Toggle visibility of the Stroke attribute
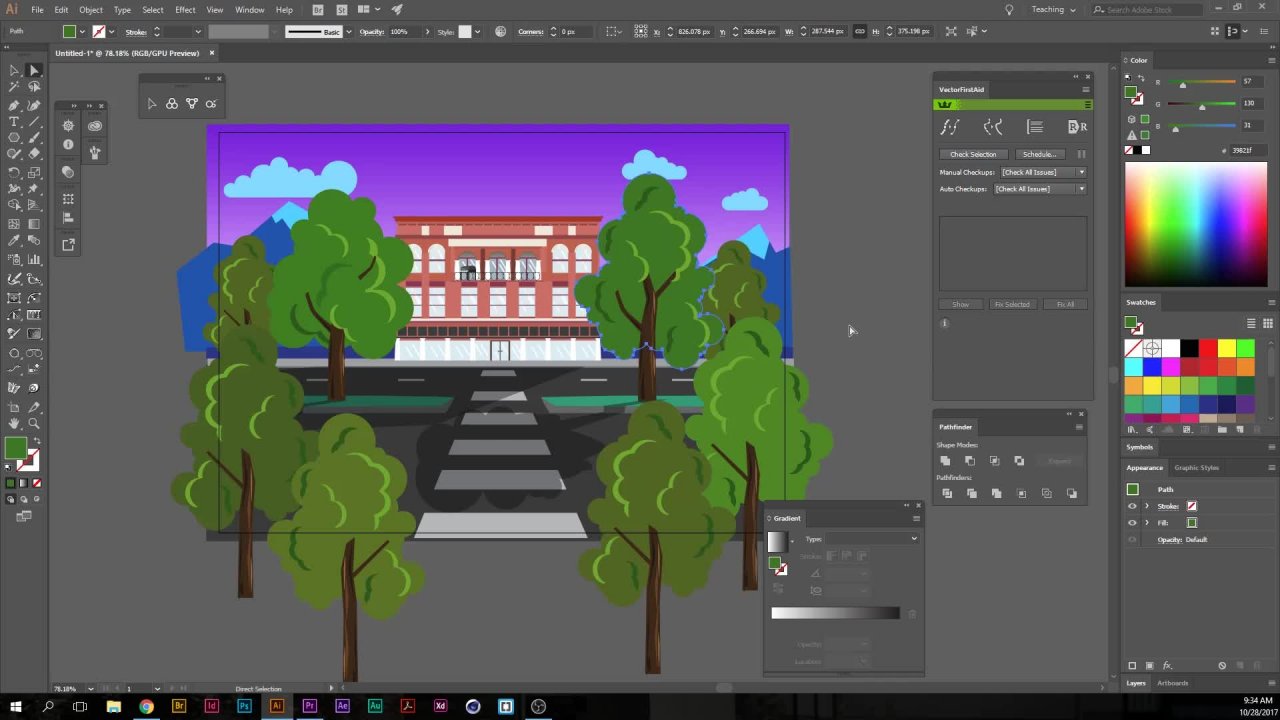Viewport: 1280px width, 720px height. 1132,506
